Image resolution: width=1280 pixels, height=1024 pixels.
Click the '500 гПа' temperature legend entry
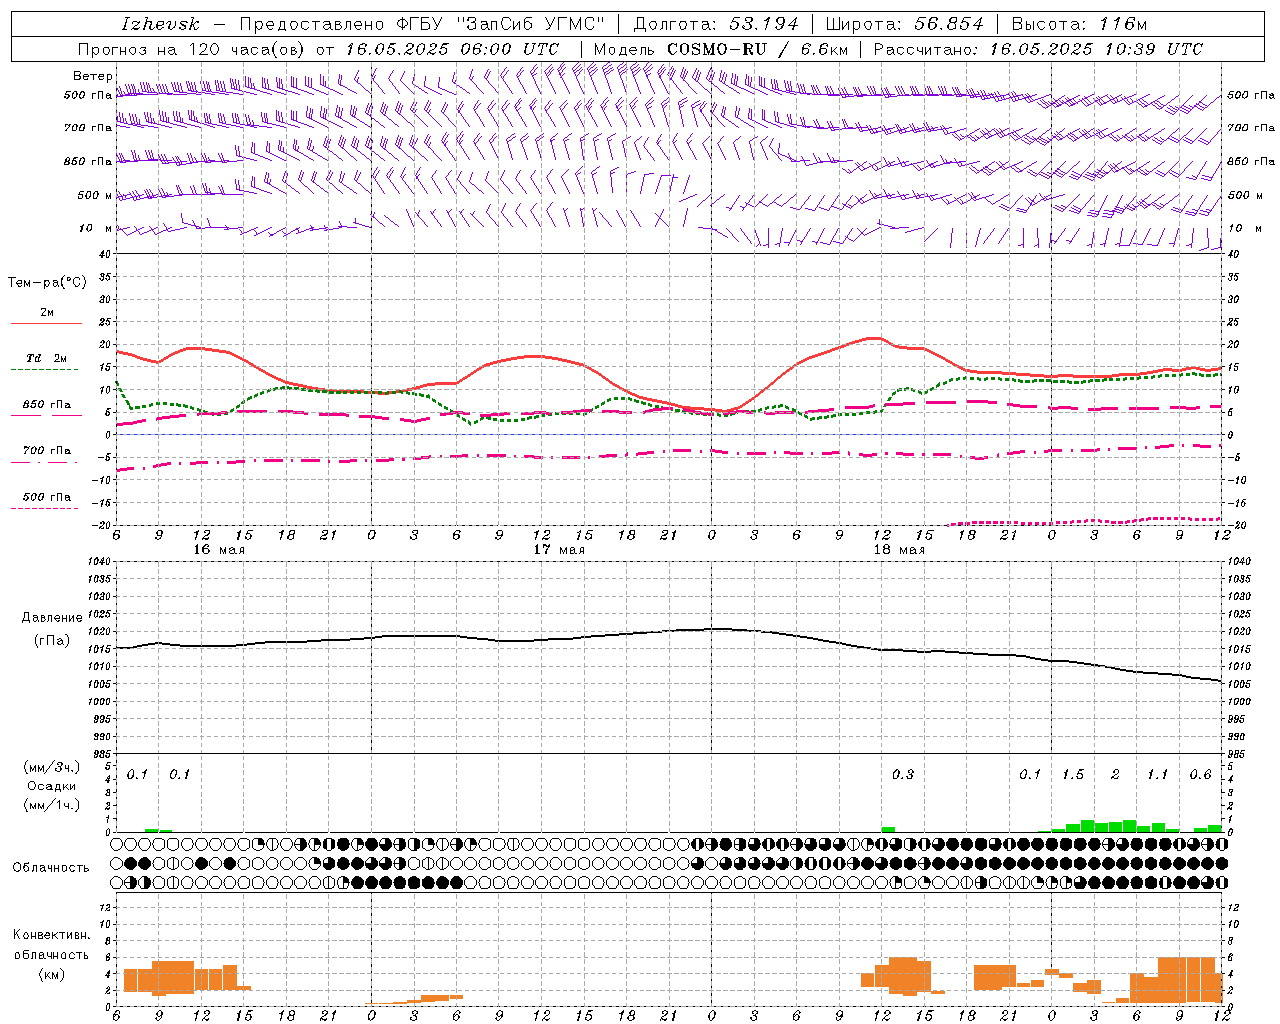click(47, 497)
